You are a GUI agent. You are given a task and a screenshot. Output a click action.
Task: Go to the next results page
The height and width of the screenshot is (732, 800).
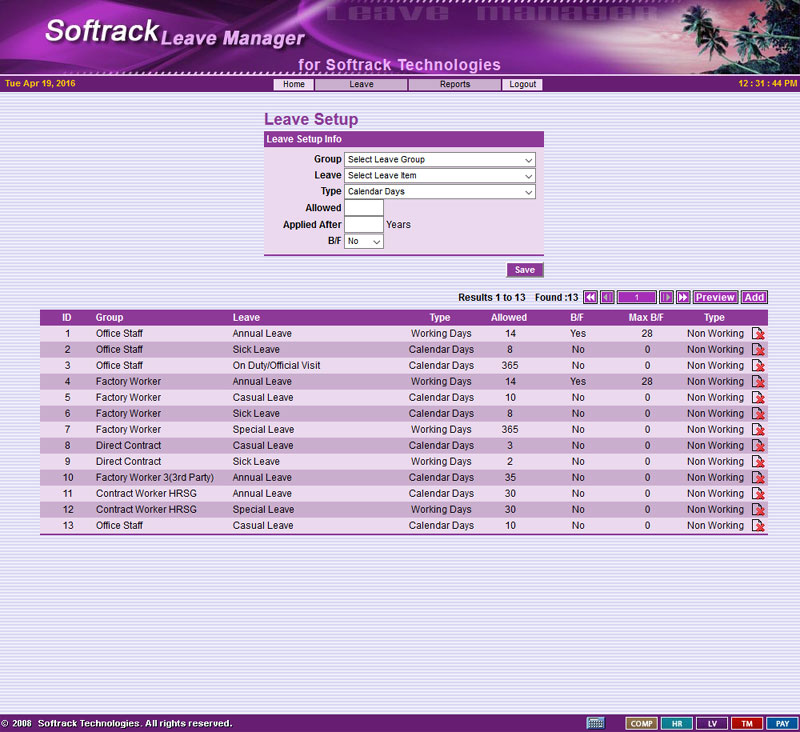667,297
